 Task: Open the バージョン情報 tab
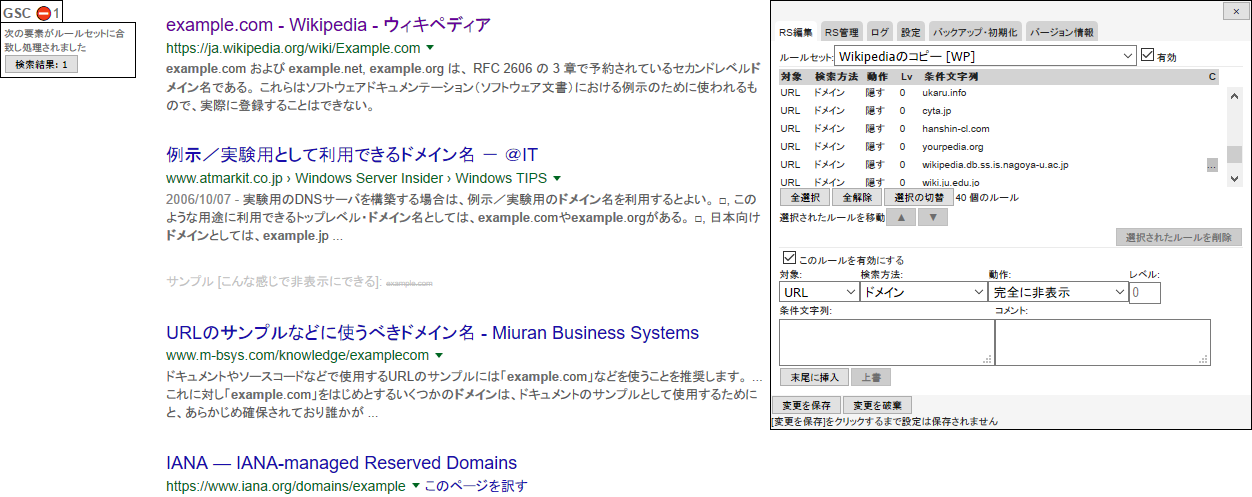click(x=1061, y=32)
